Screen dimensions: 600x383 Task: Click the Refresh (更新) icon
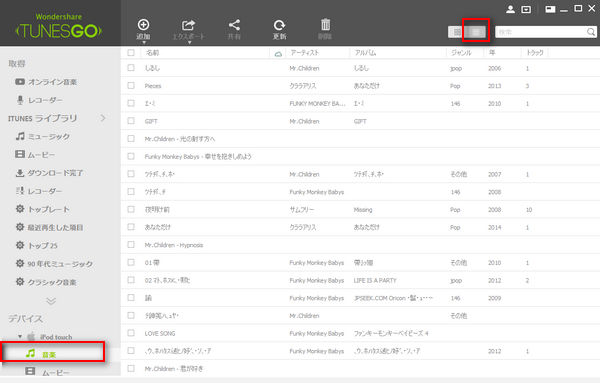tap(279, 25)
